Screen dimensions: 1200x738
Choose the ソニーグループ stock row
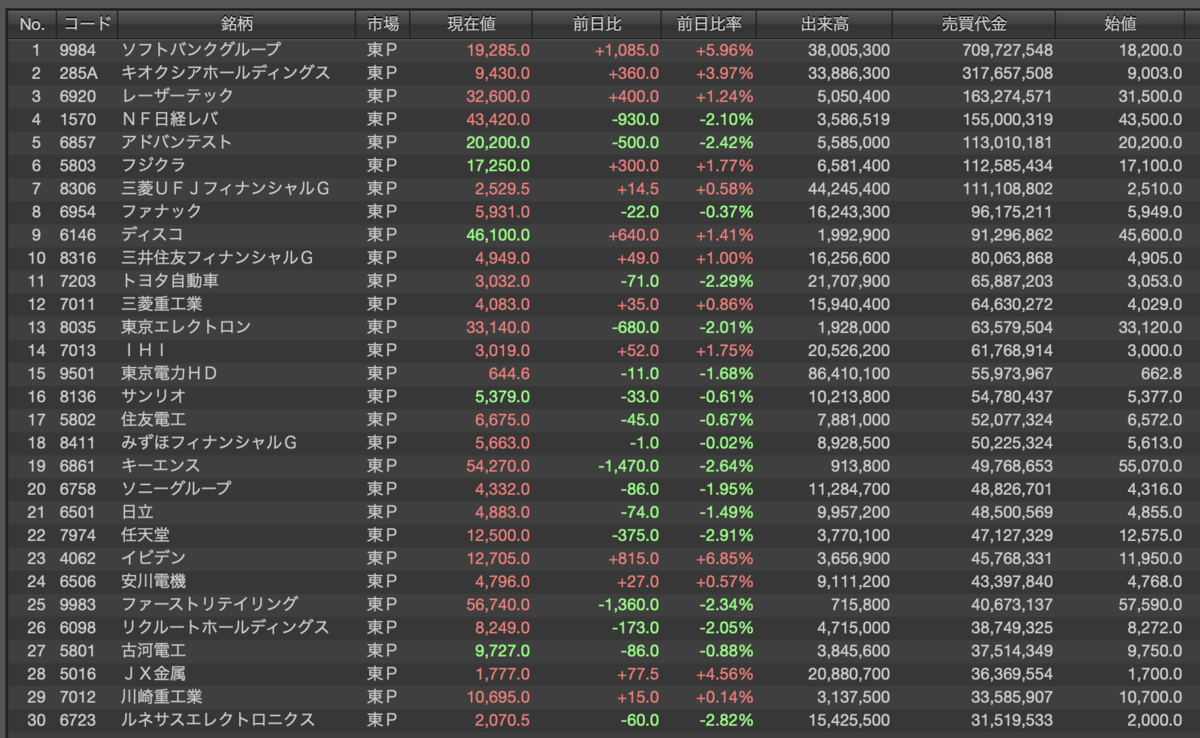click(602, 488)
